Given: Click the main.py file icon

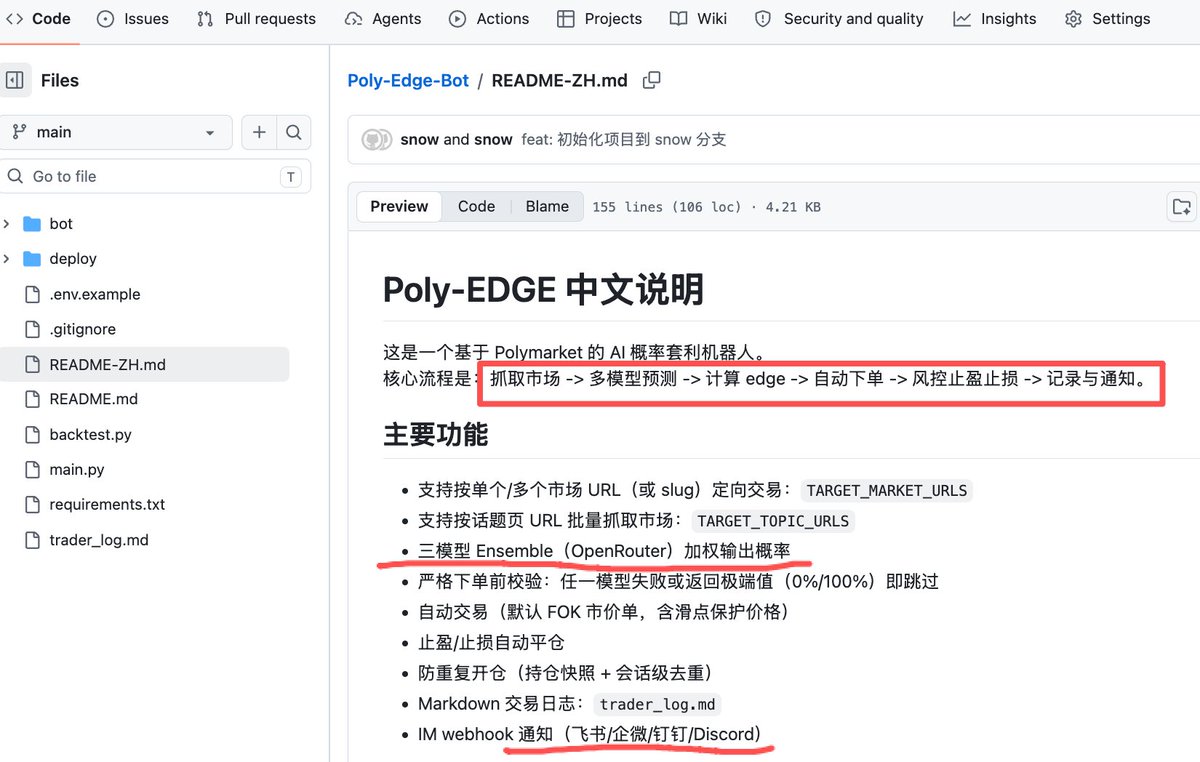Looking at the screenshot, I should tap(31, 469).
